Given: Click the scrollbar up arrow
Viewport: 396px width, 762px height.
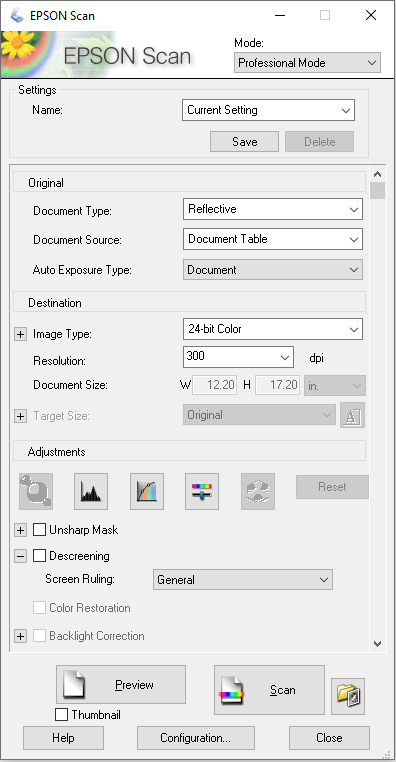Looking at the screenshot, I should (378, 174).
